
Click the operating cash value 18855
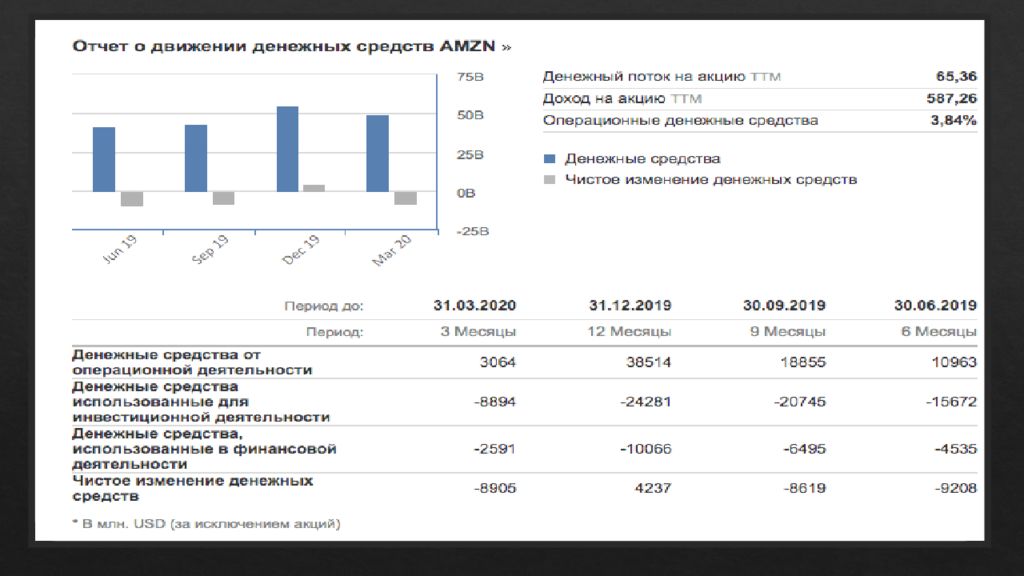tap(803, 362)
